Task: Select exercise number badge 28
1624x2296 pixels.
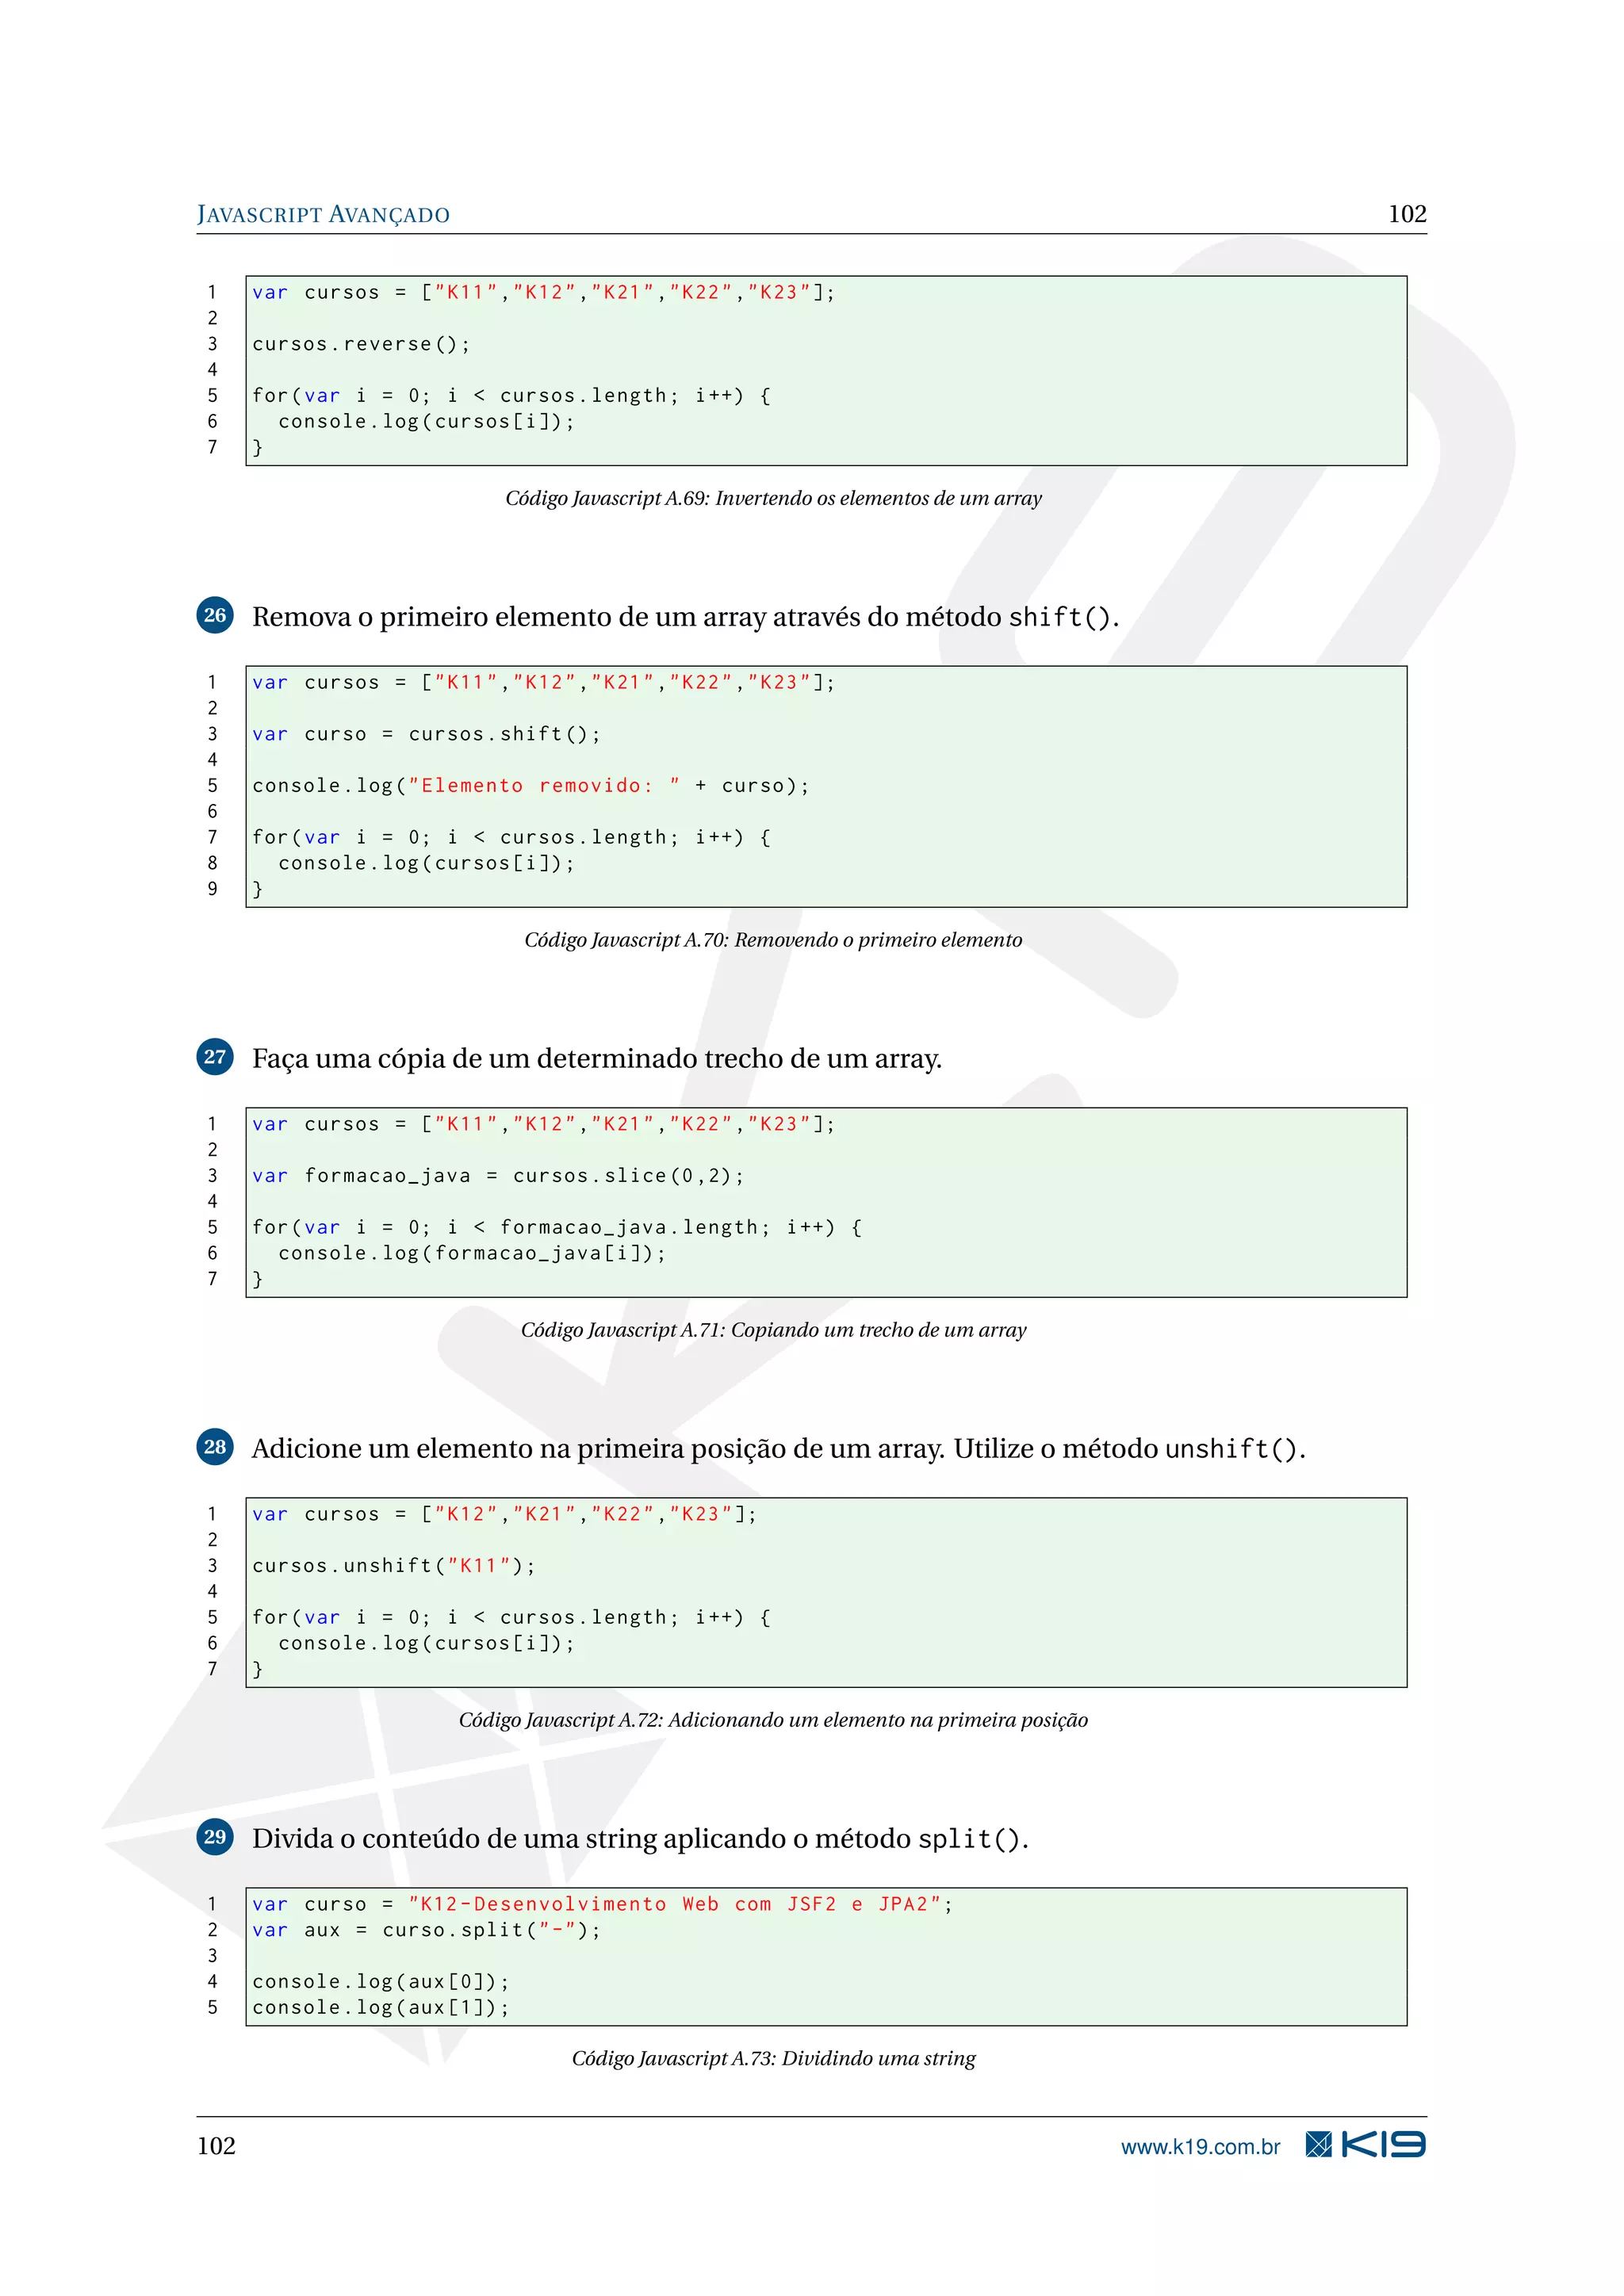Action: pyautogui.click(x=215, y=1447)
